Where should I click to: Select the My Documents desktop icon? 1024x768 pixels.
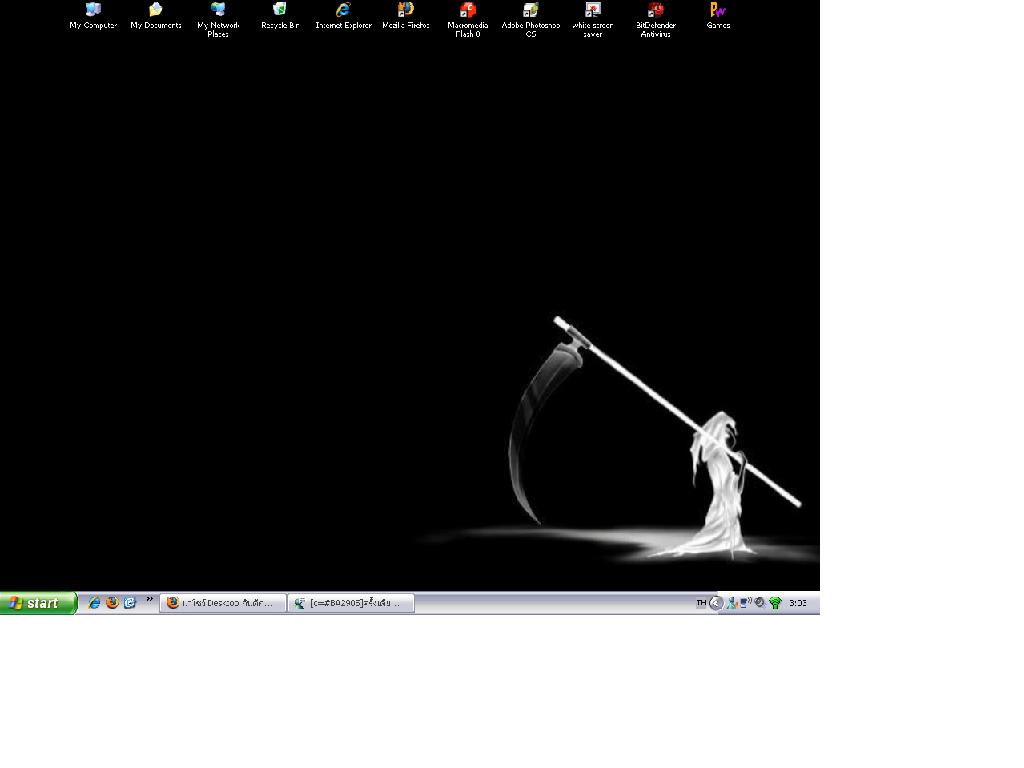pyautogui.click(x=155, y=16)
